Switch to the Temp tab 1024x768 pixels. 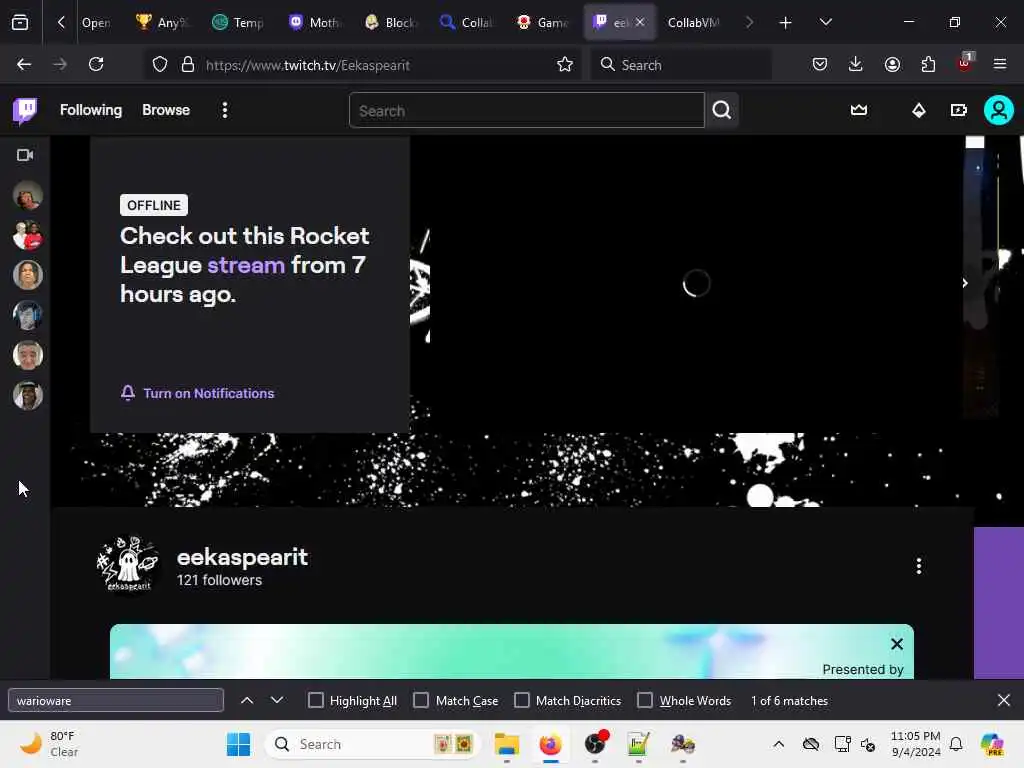point(238,22)
